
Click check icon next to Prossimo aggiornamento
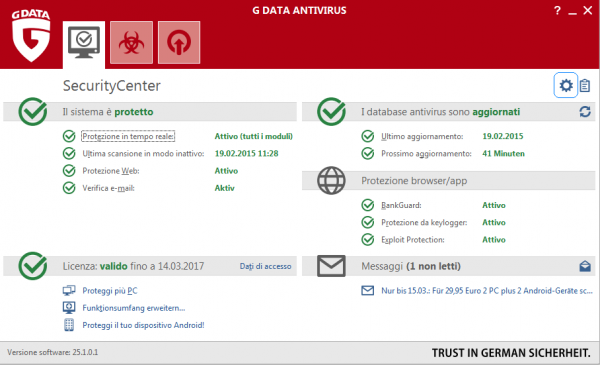pos(368,153)
